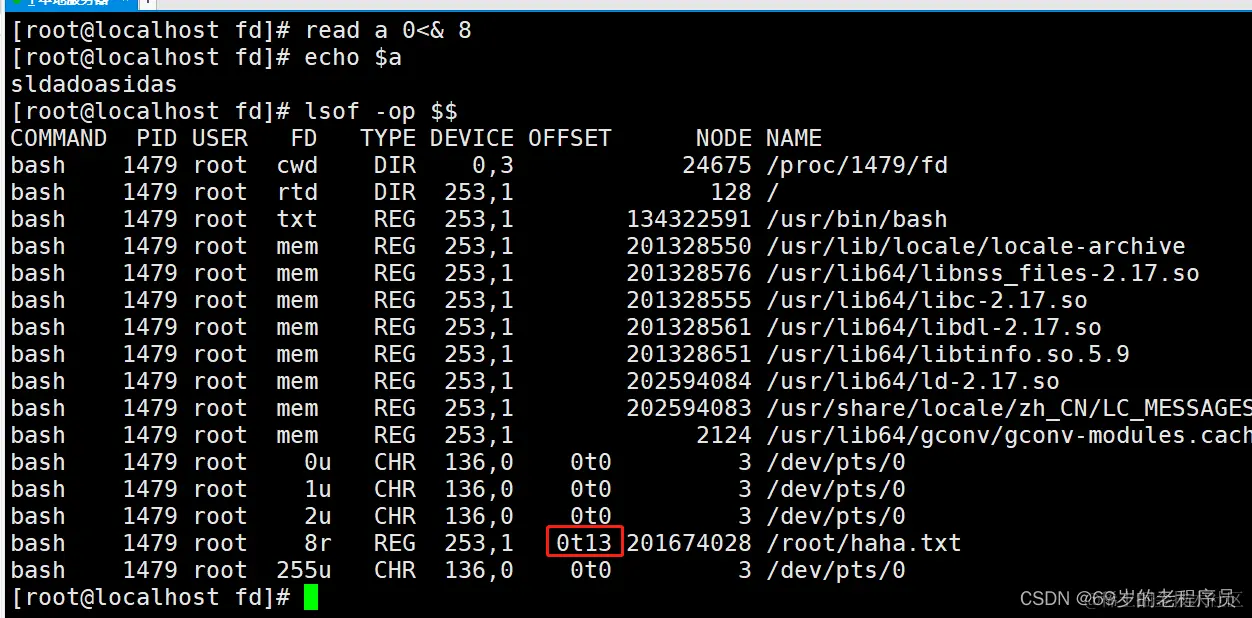Click the green terminal cursor block

click(311, 598)
